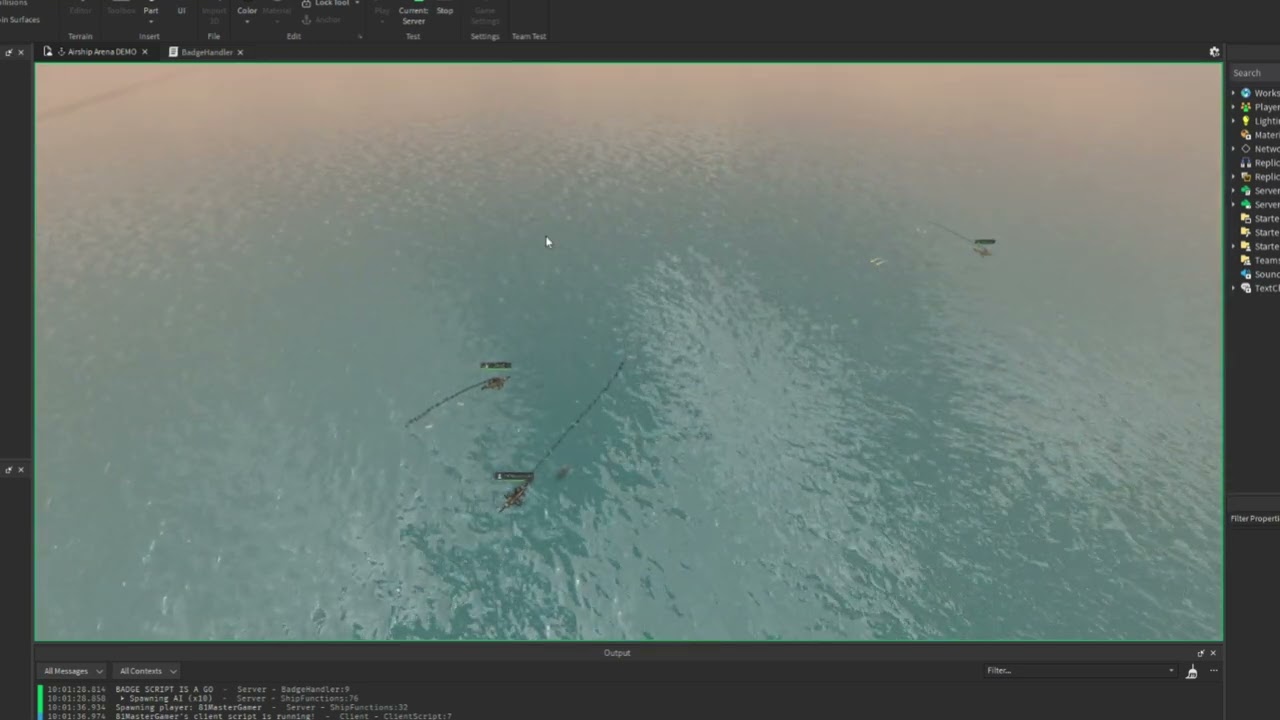Click the SoundService icon in Explorer
The width and height of the screenshot is (1280, 720).
point(1245,274)
